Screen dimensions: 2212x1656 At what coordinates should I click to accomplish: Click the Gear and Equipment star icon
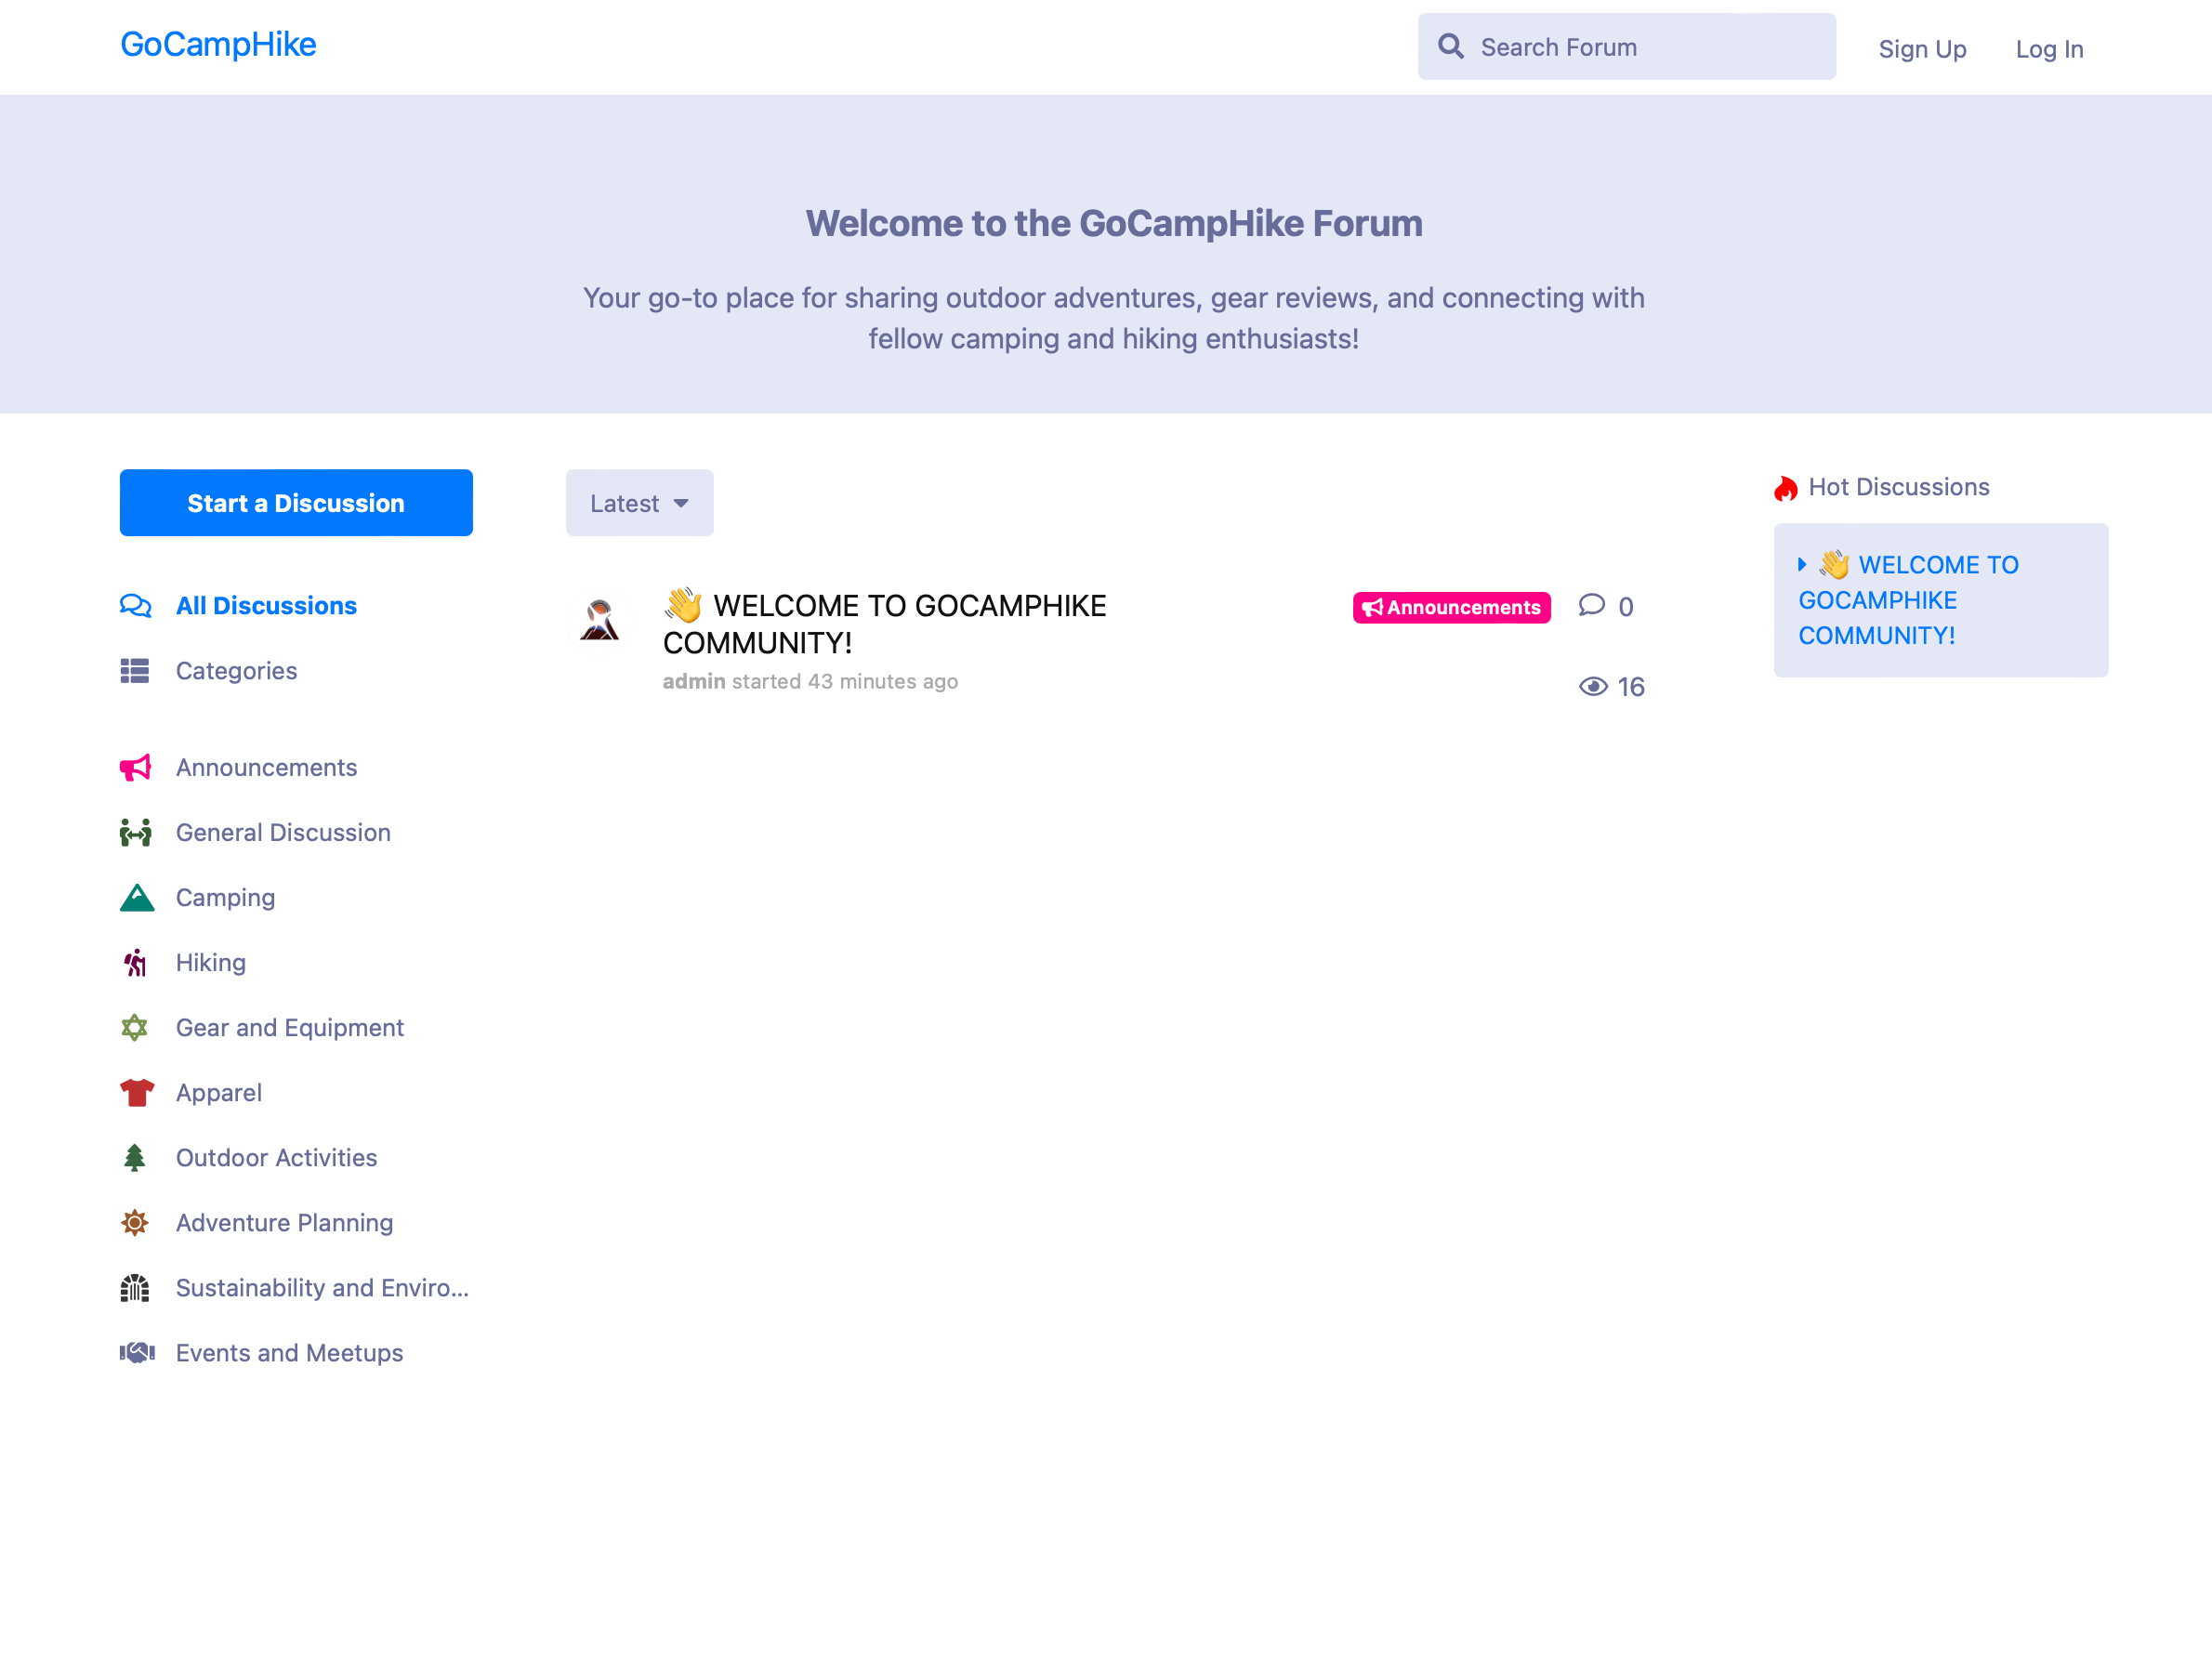[x=135, y=1028]
